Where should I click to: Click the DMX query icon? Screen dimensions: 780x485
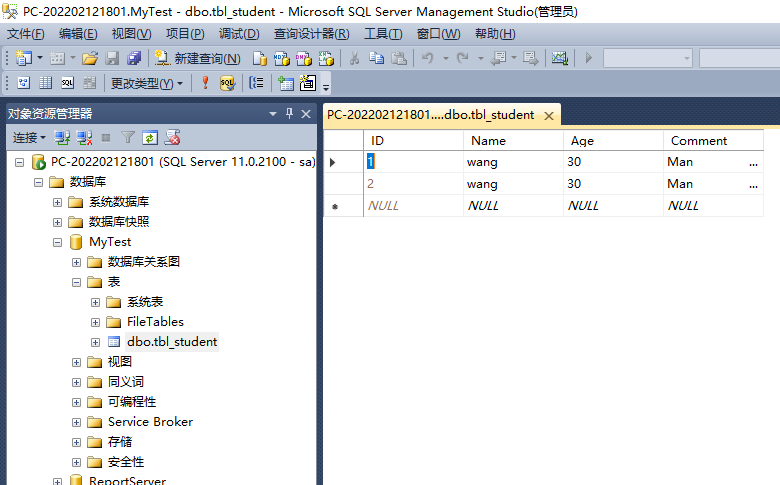click(303, 59)
